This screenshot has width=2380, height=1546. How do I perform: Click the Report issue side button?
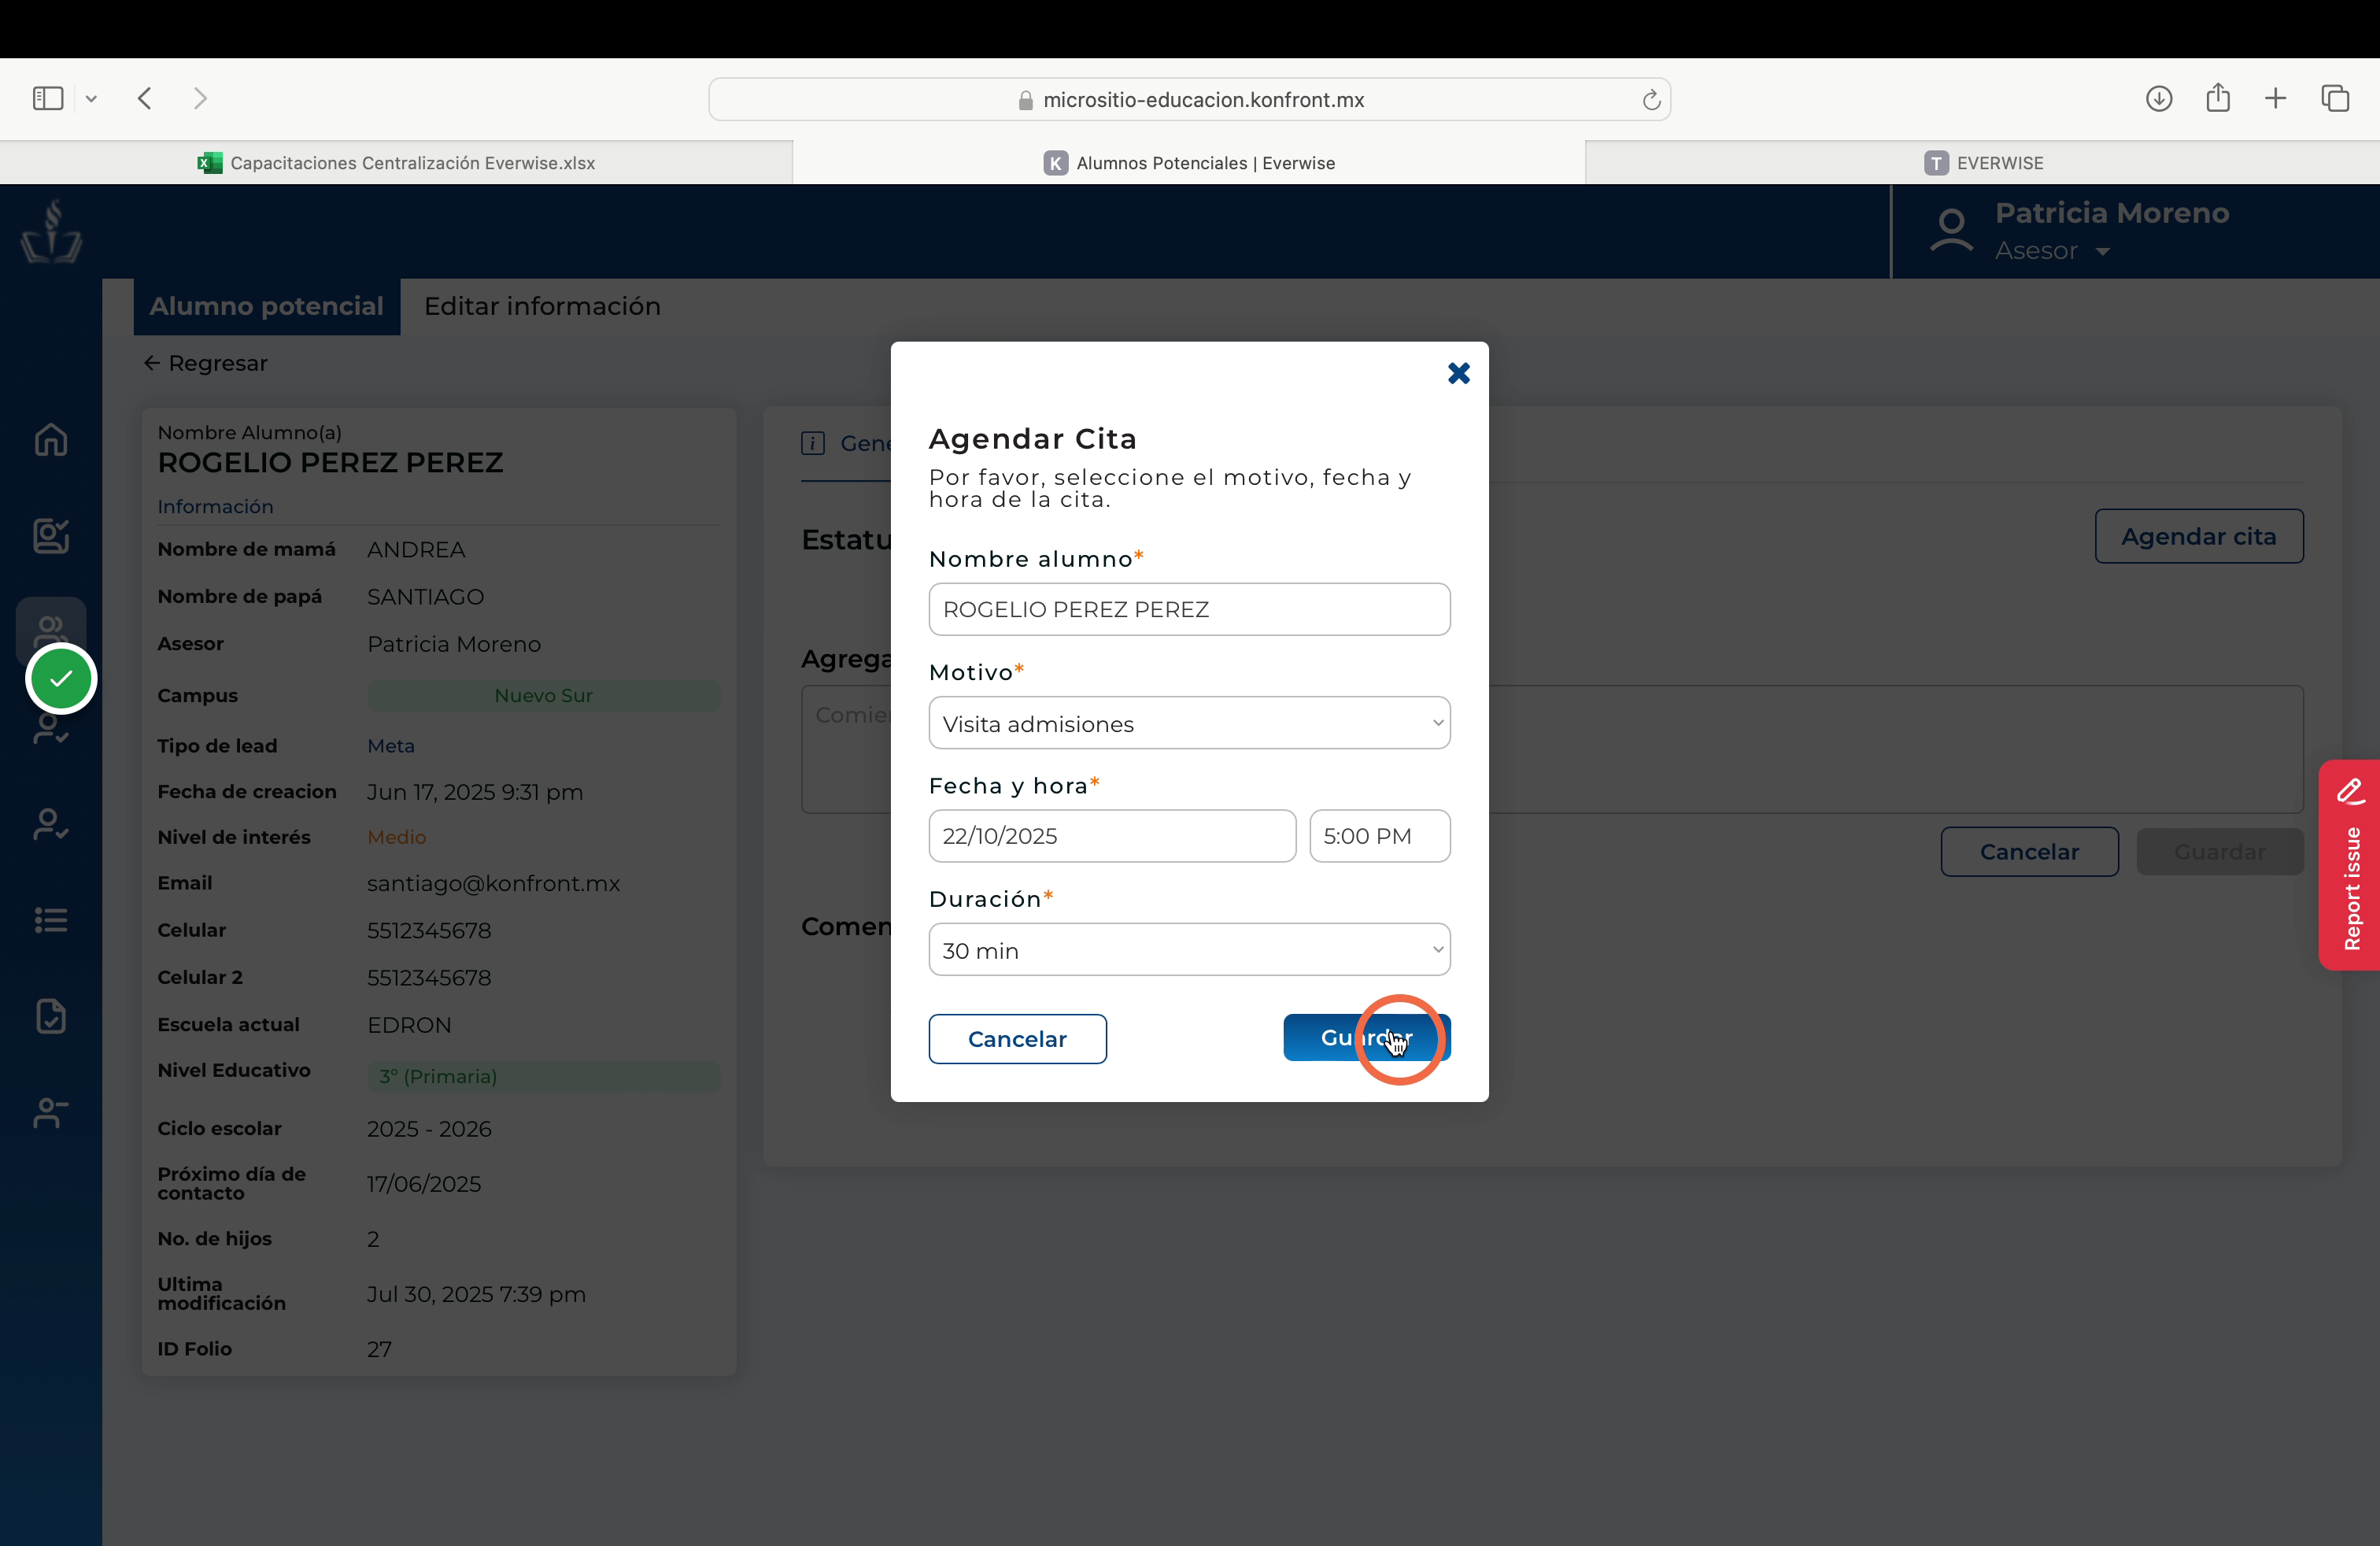[x=2350, y=866]
